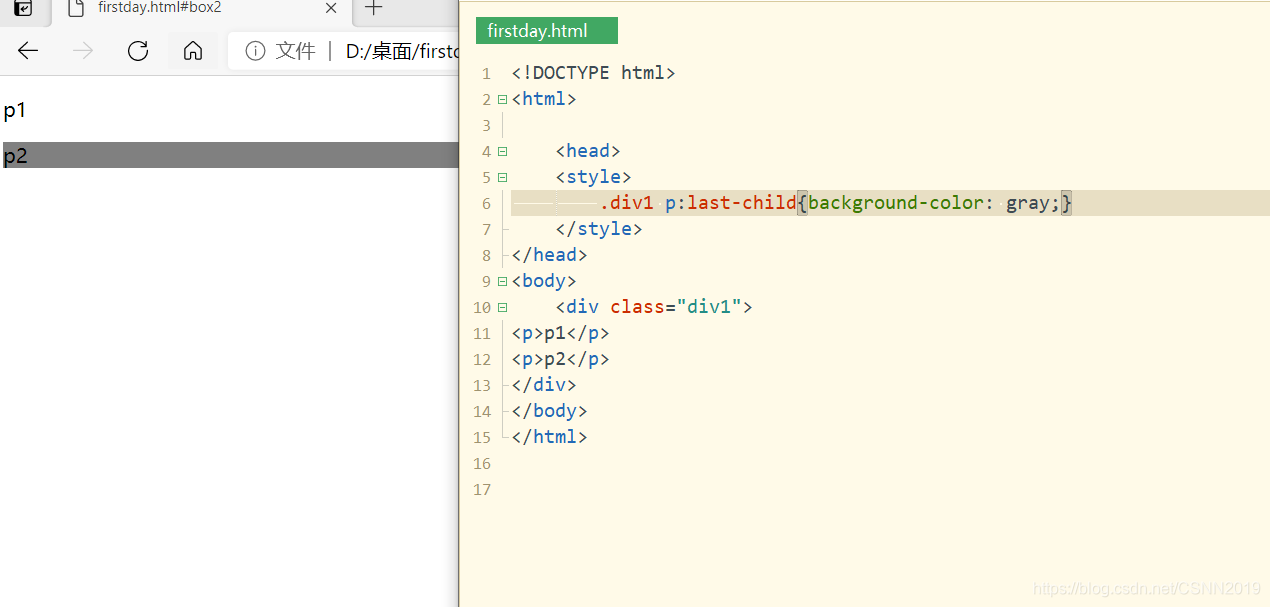The height and width of the screenshot is (607, 1270).
Task: Click the gray value in the CSS
Action: click(x=1027, y=203)
